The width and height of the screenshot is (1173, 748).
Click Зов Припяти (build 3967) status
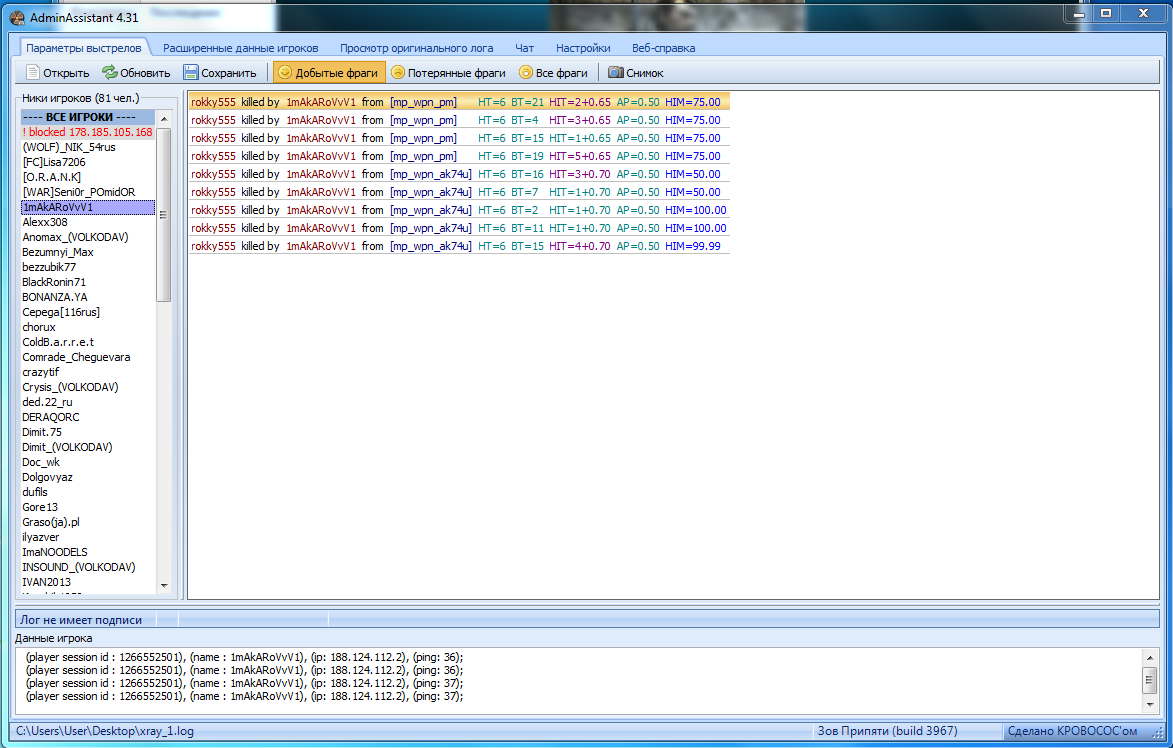pyautogui.click(x=887, y=731)
